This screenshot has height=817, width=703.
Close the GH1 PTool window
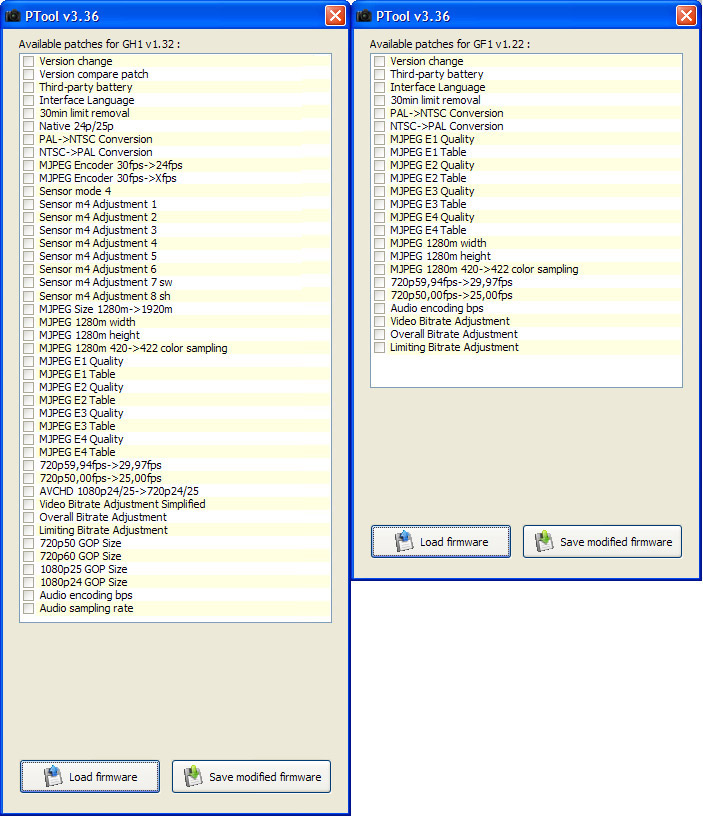(335, 16)
